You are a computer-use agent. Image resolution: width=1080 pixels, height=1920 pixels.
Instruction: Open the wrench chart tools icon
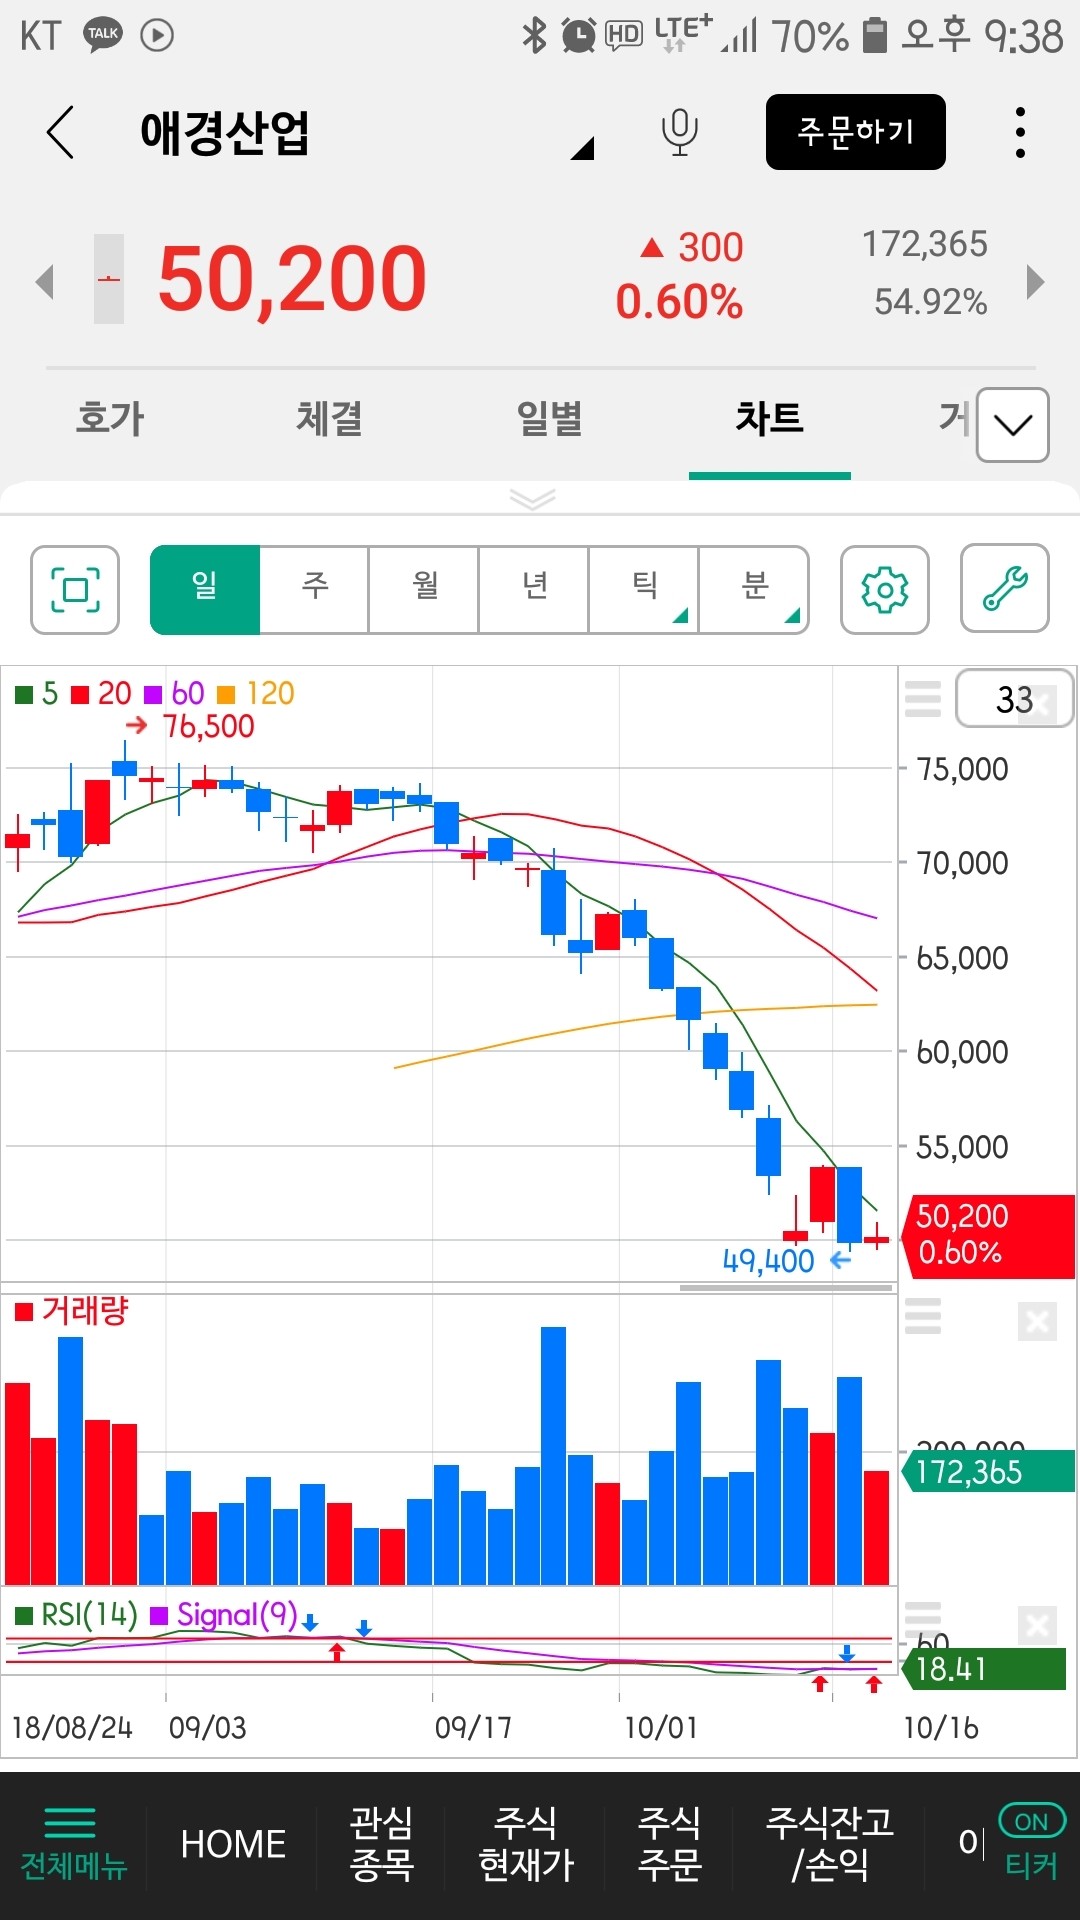(1004, 589)
